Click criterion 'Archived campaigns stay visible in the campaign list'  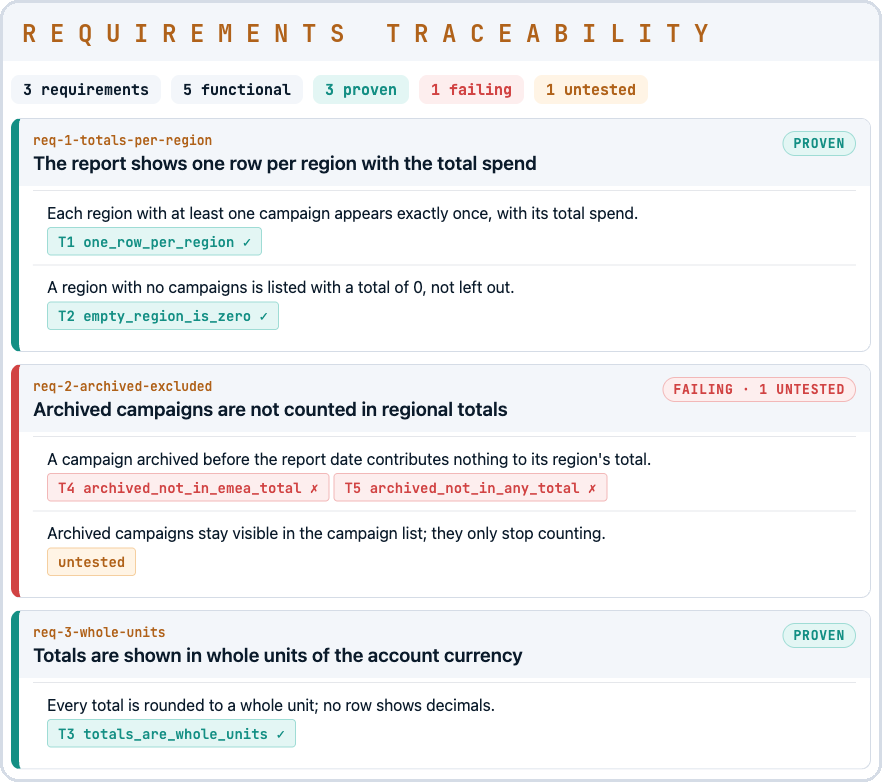point(326,533)
